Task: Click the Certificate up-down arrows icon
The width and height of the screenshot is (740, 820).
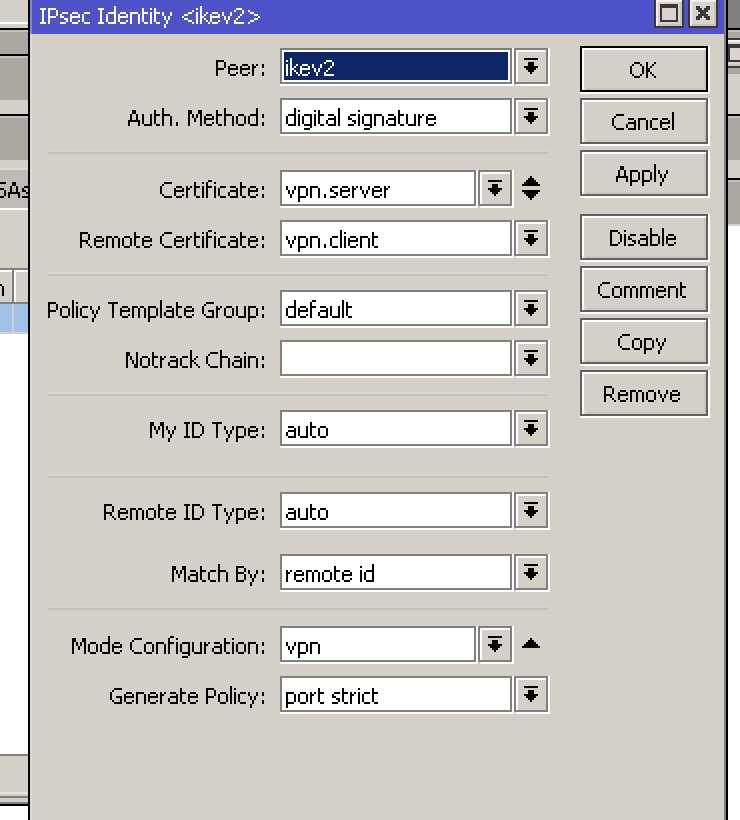Action: [531, 189]
